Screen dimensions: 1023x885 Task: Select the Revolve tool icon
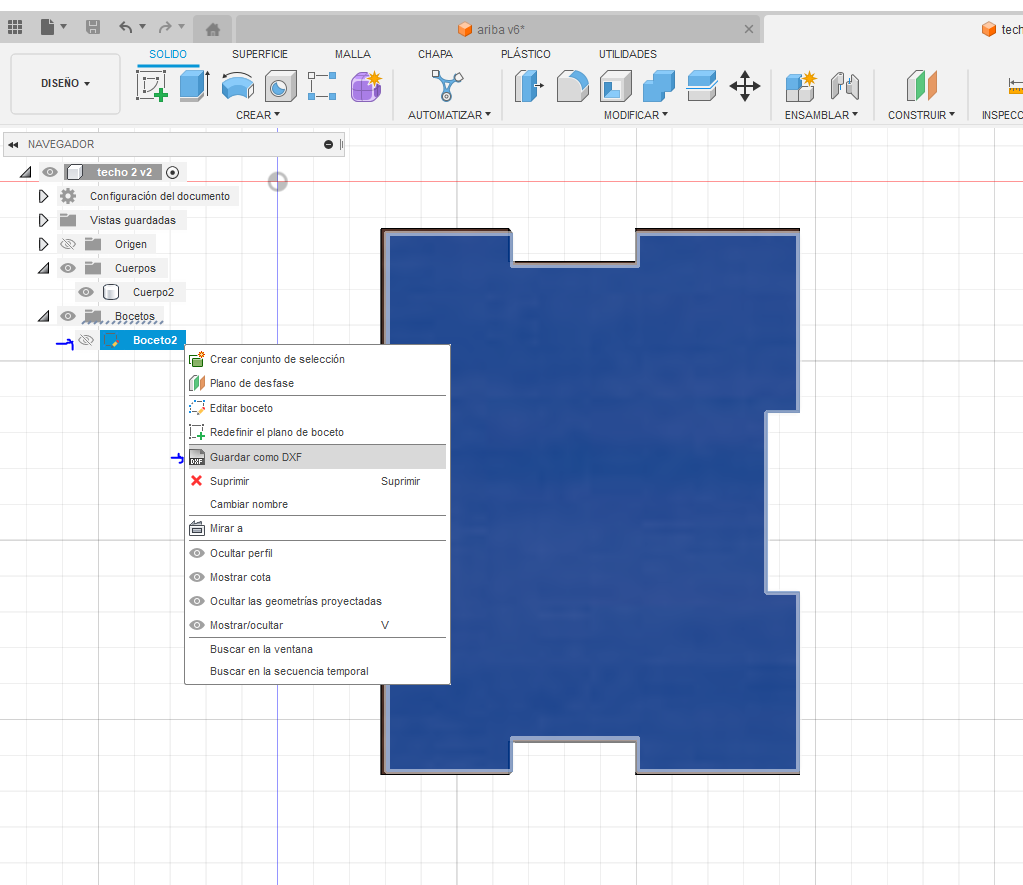point(237,86)
